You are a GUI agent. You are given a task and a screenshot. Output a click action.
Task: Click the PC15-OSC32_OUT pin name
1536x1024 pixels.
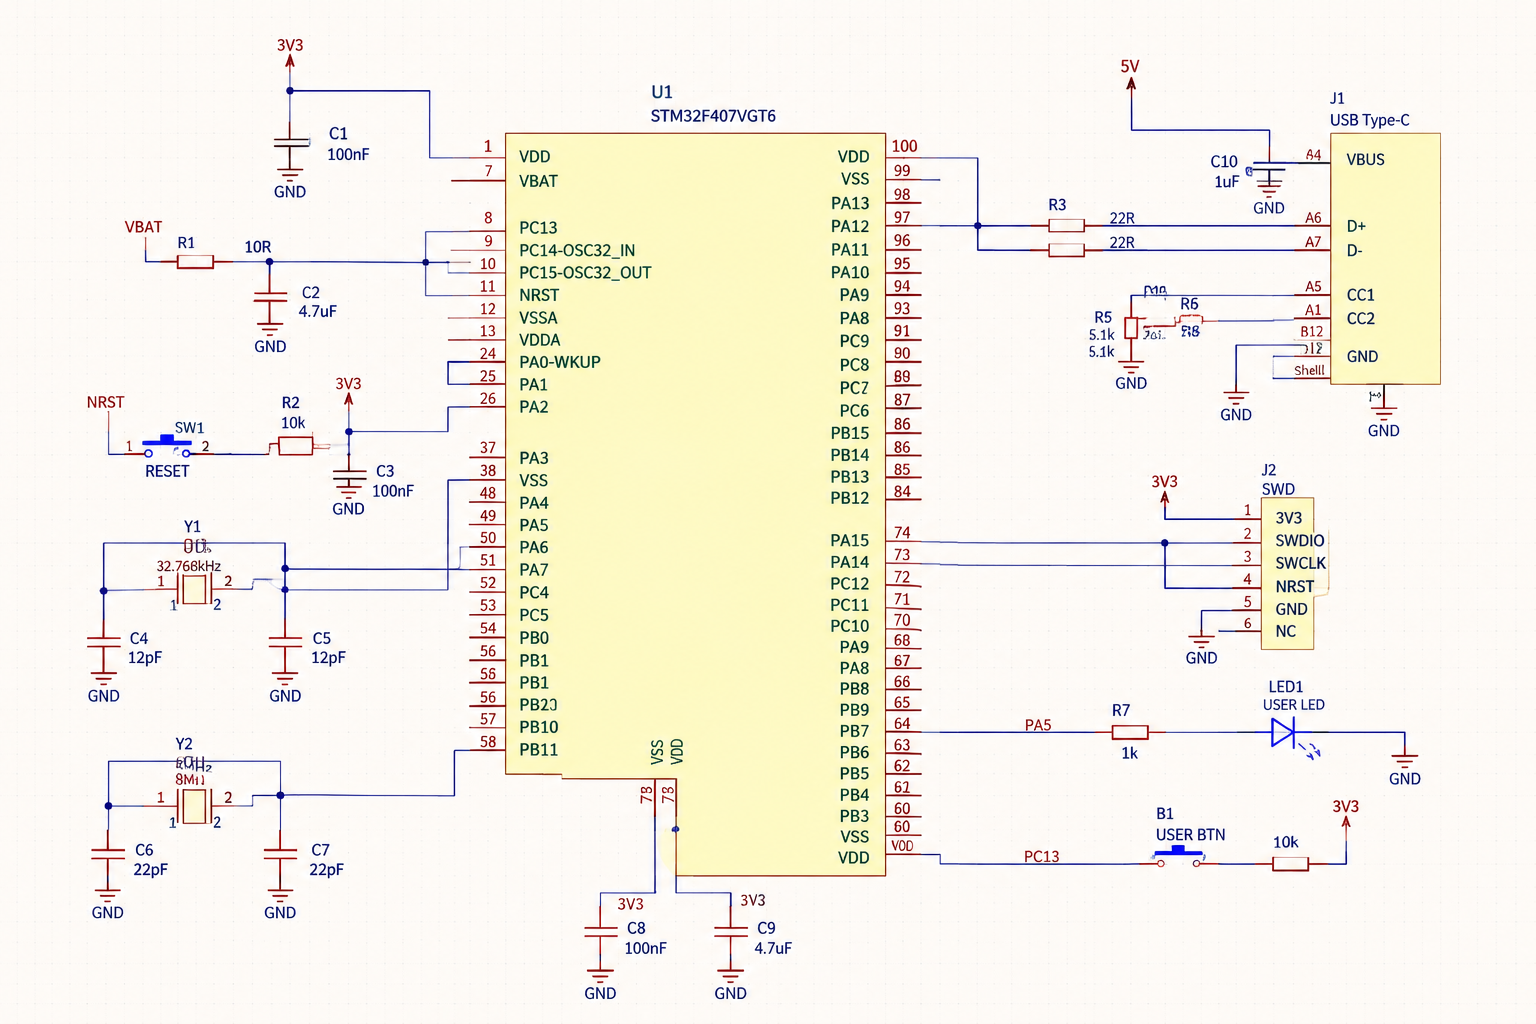585,273
